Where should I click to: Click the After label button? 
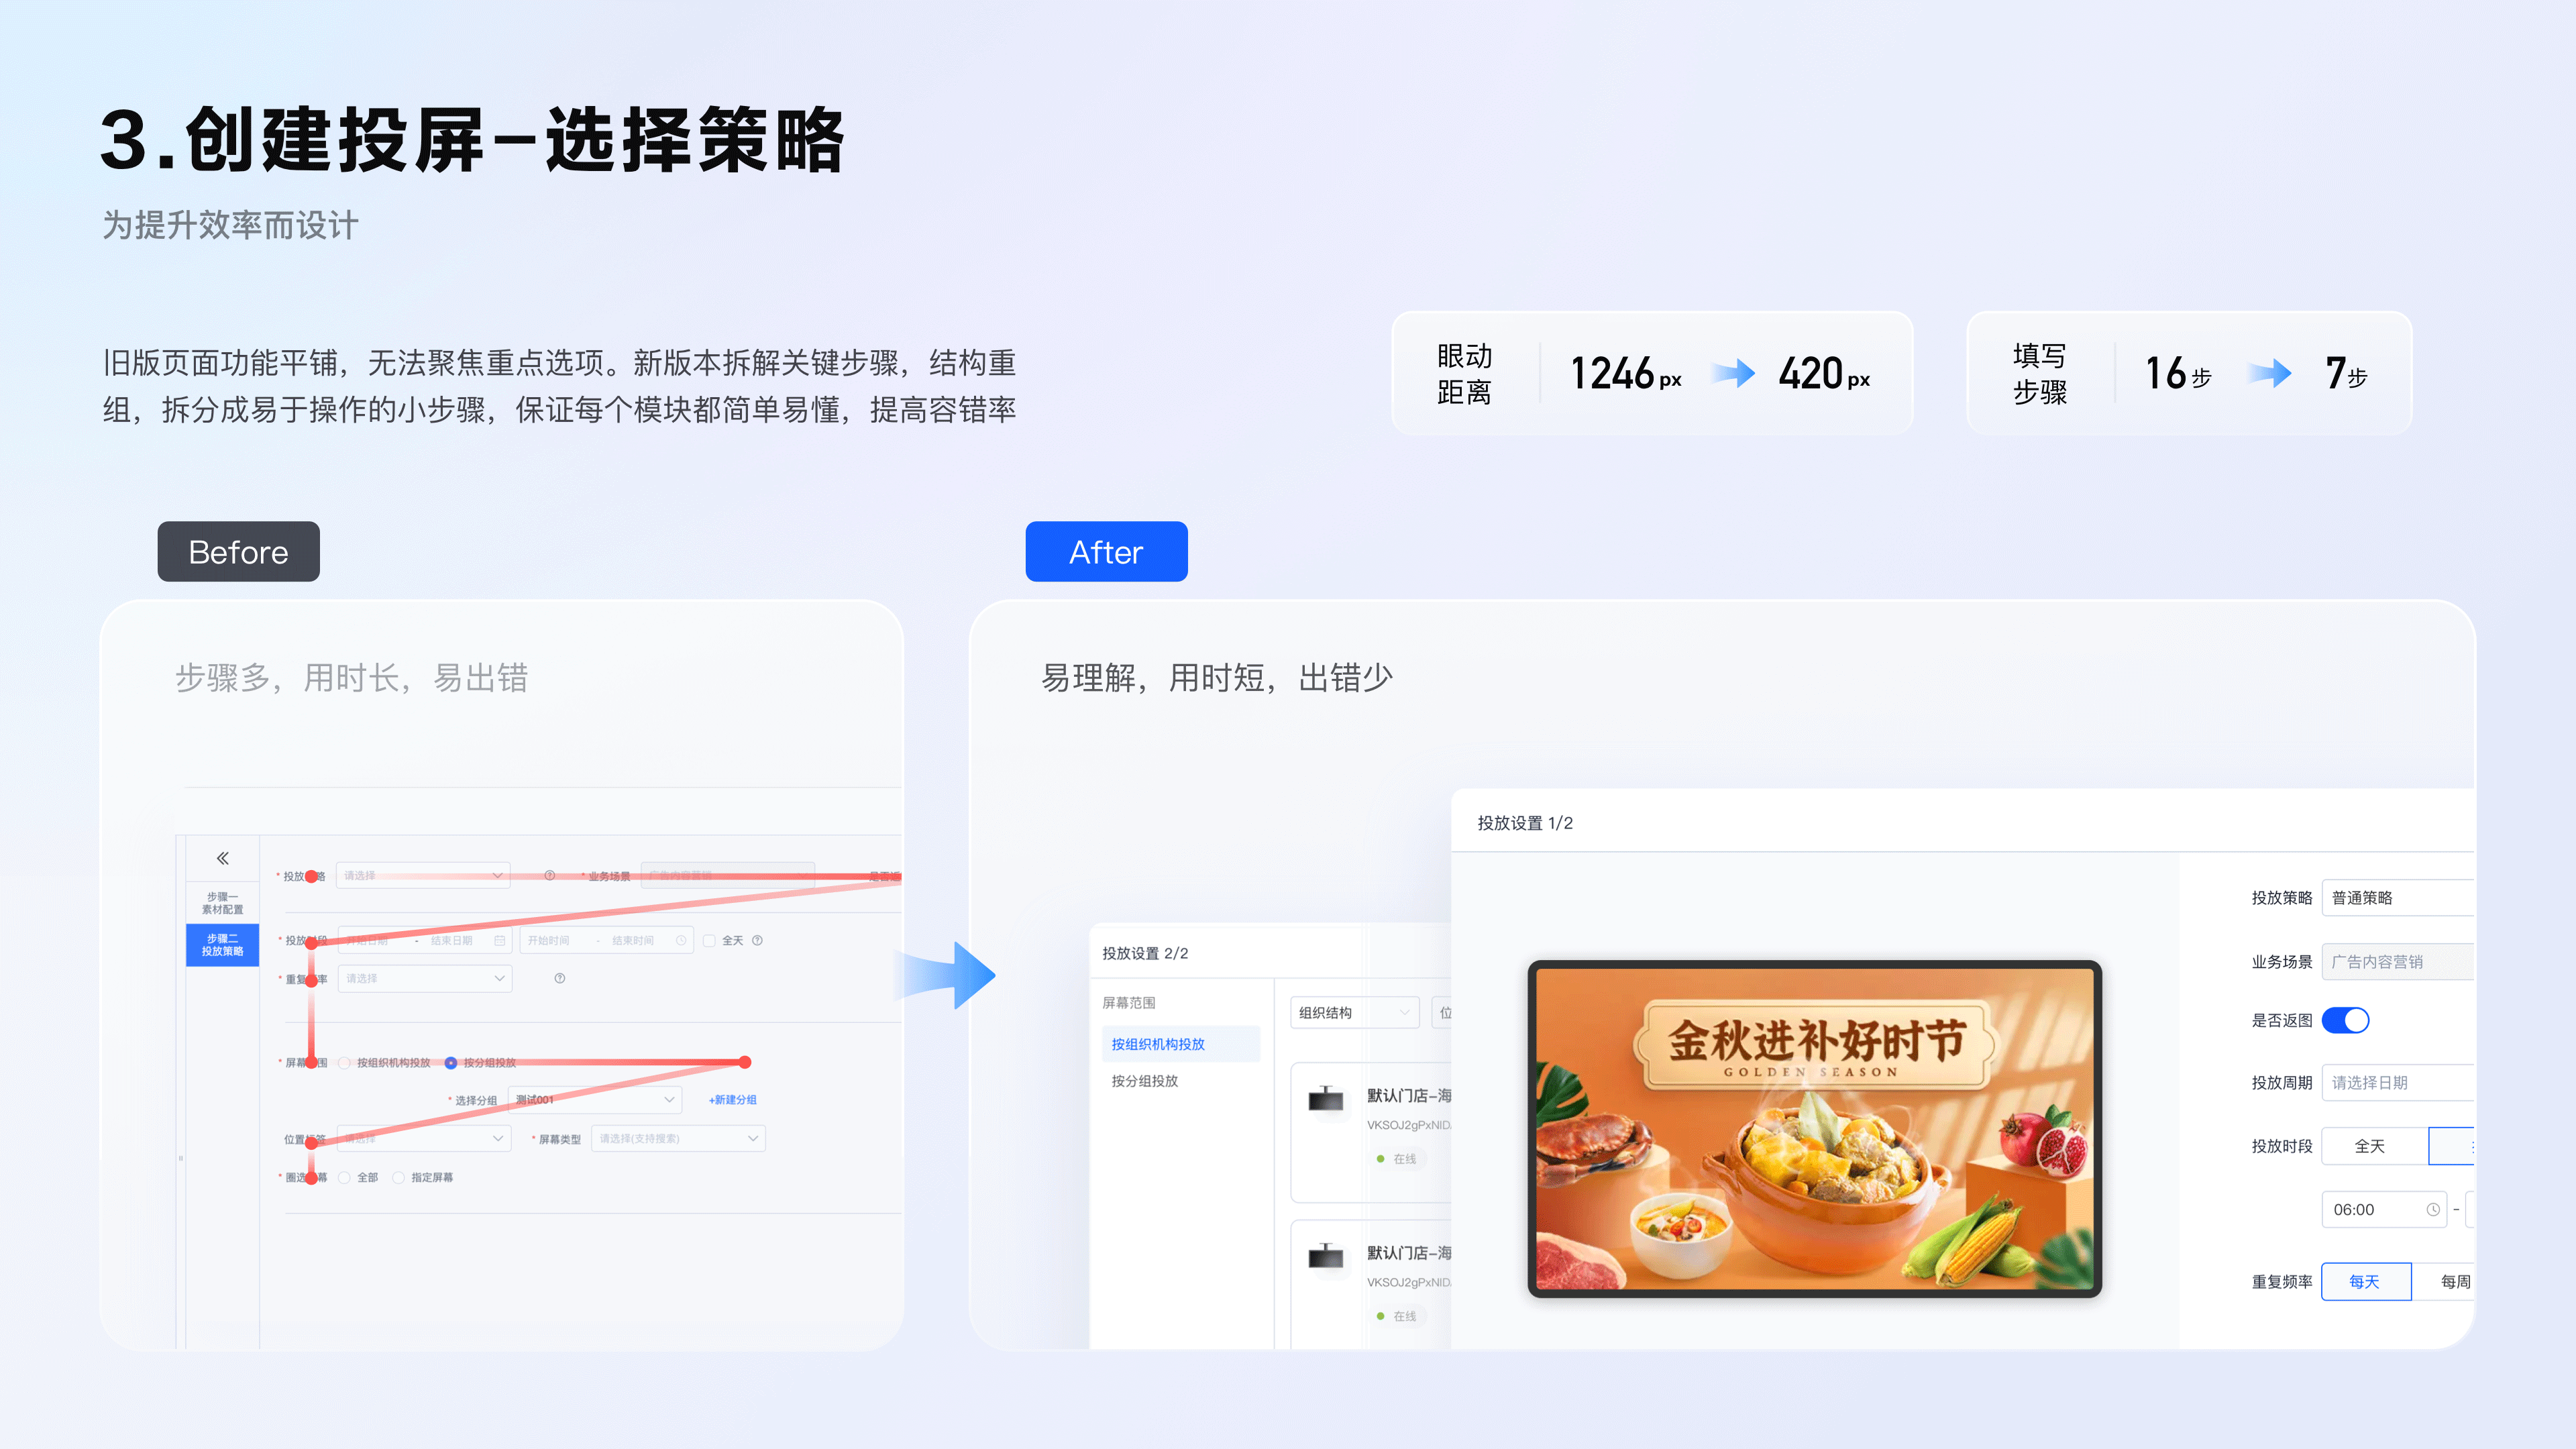tap(1106, 551)
